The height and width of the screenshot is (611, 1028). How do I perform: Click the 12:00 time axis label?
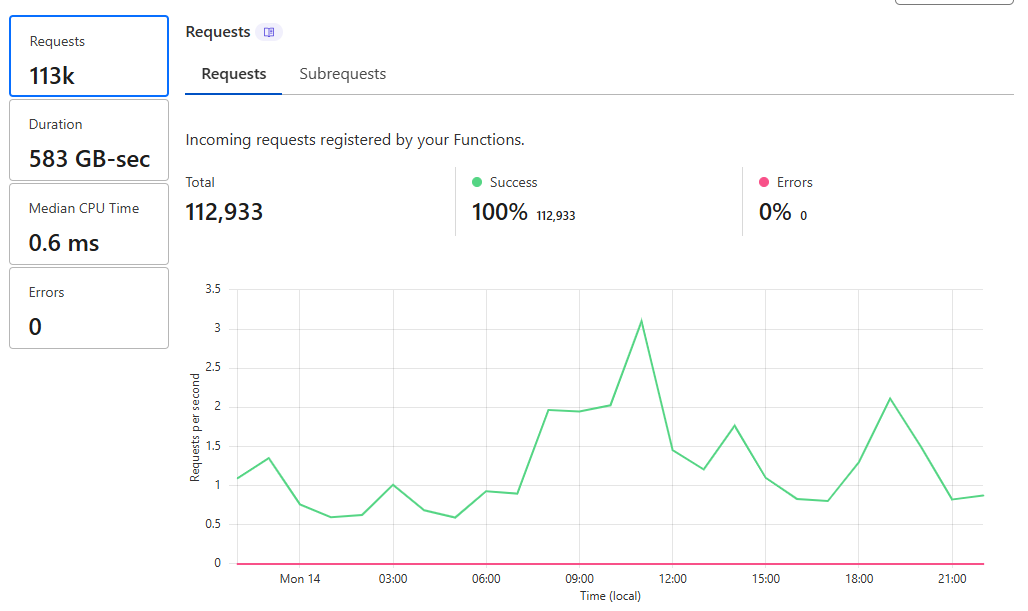672,579
